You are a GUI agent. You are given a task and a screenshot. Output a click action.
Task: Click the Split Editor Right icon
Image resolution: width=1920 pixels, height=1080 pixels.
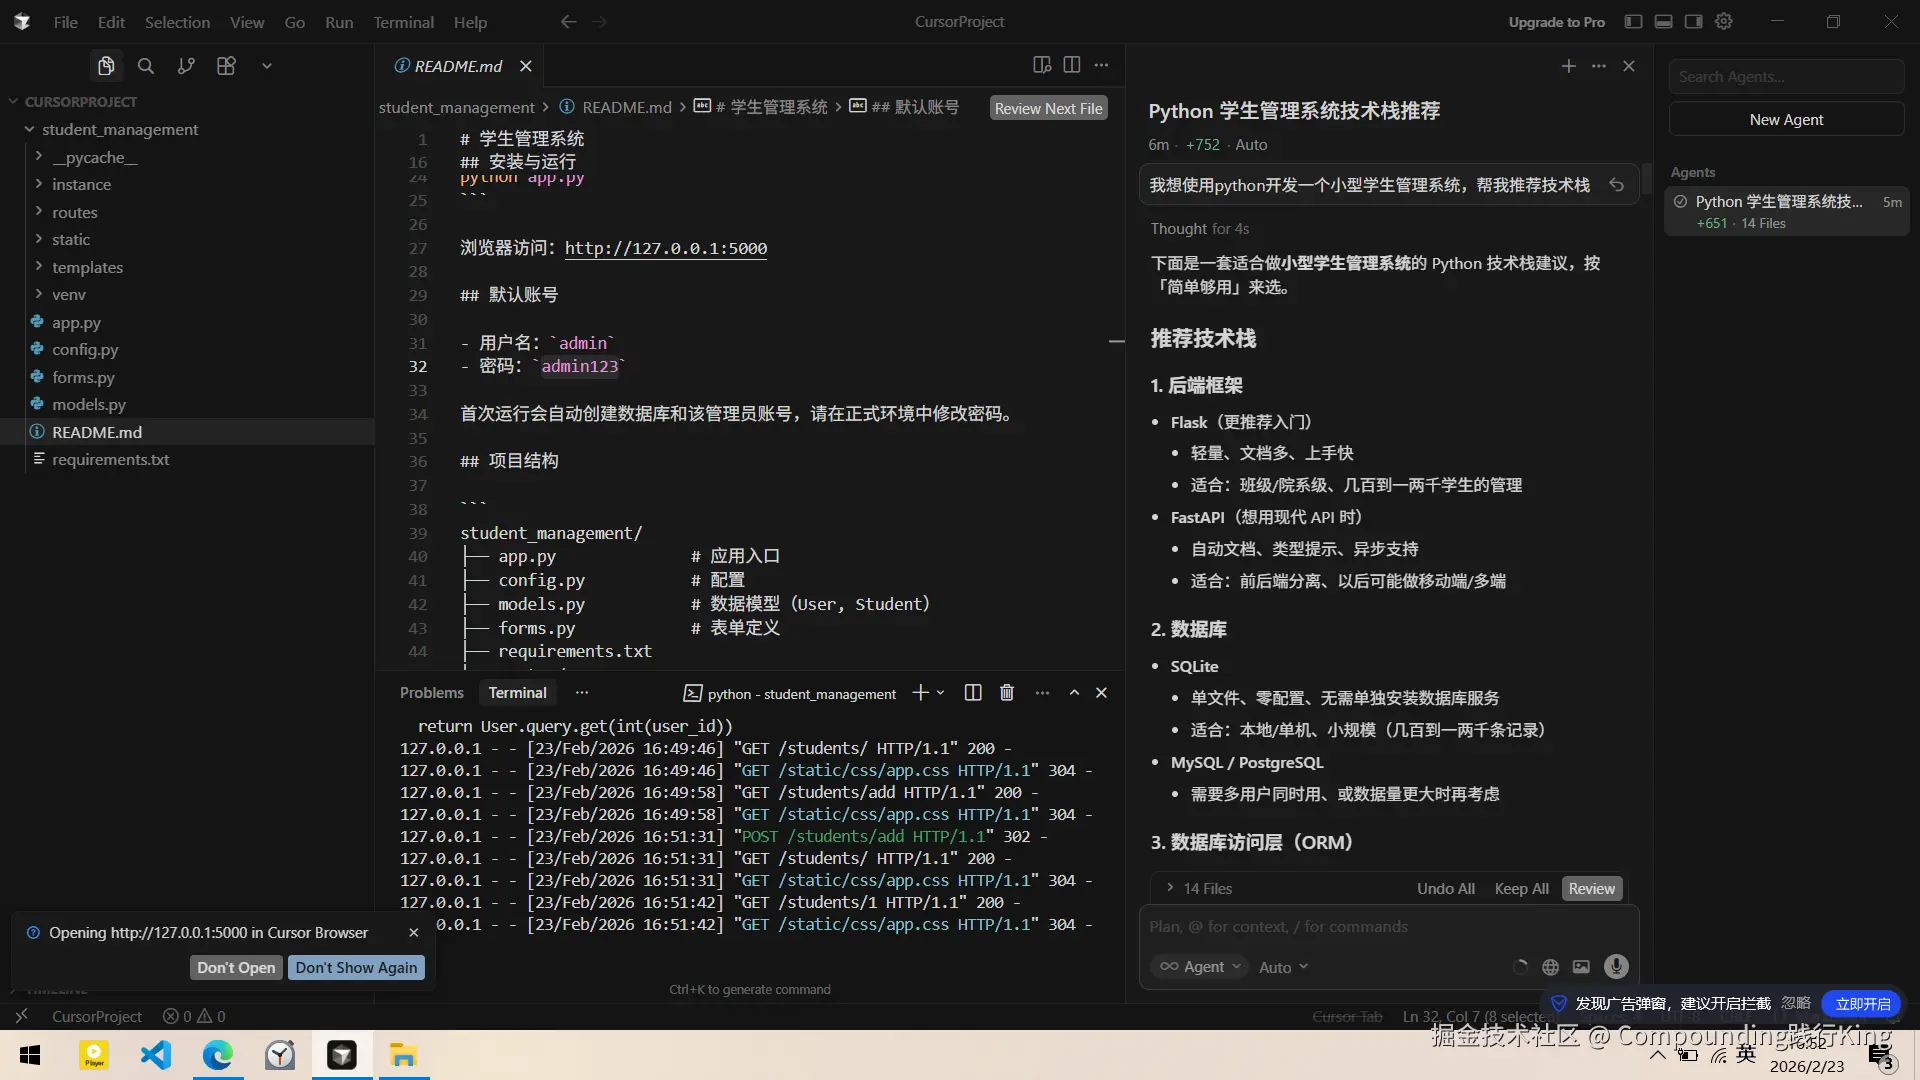pyautogui.click(x=1071, y=65)
